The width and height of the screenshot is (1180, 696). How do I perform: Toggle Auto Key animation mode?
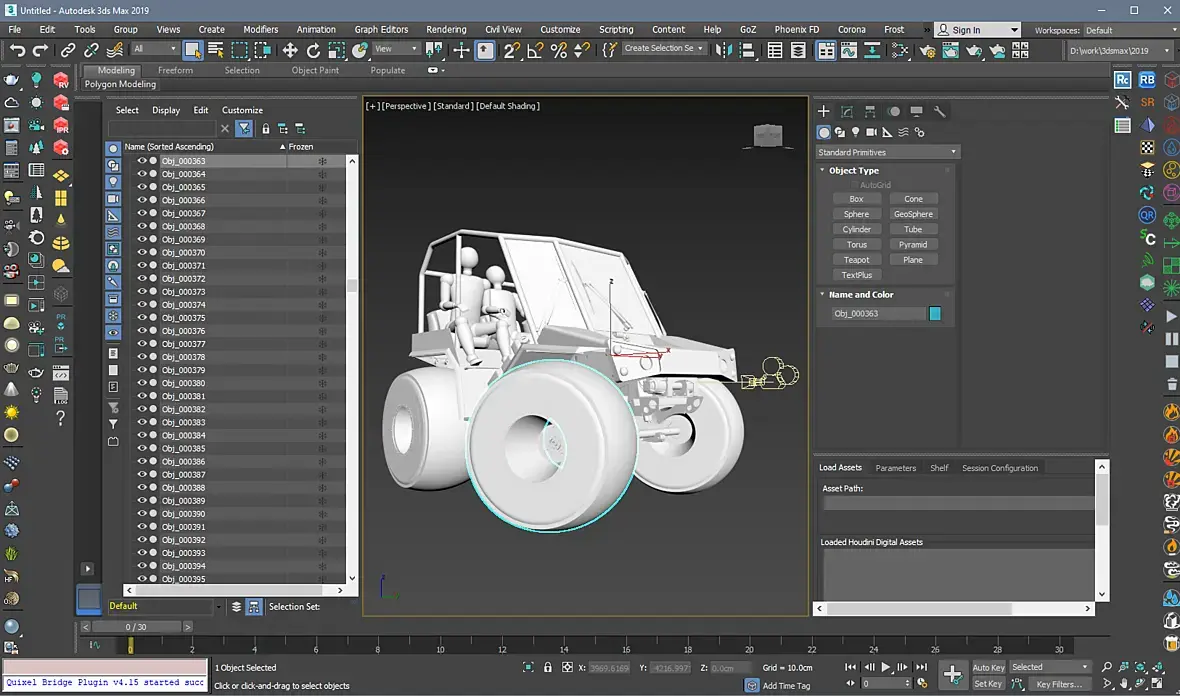[x=988, y=667]
